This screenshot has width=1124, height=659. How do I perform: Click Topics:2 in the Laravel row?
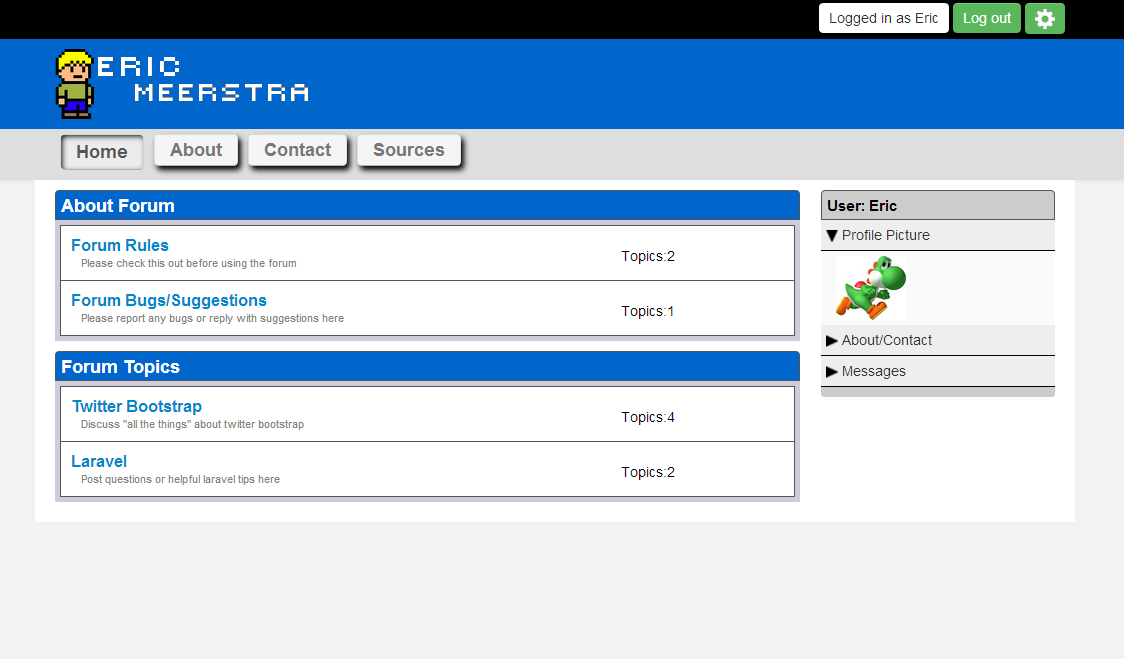(x=648, y=473)
